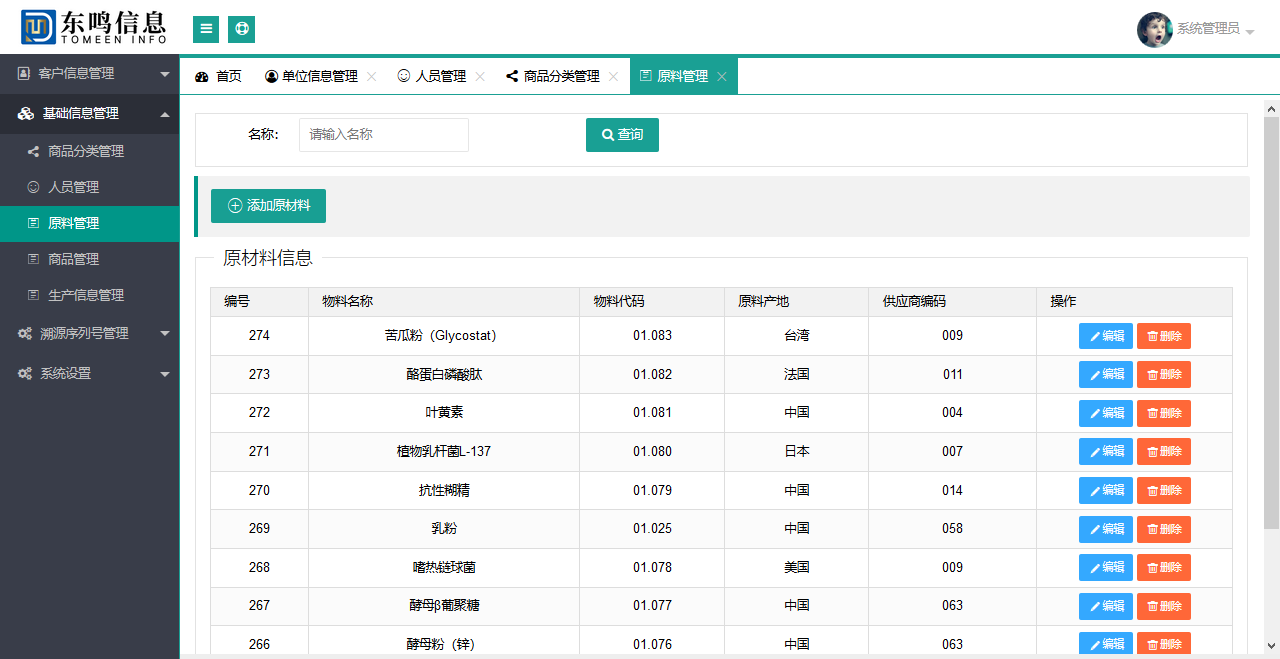The width and height of the screenshot is (1280, 659).
Task: Switch to the 商品分类管理 tab
Action: tap(560, 76)
